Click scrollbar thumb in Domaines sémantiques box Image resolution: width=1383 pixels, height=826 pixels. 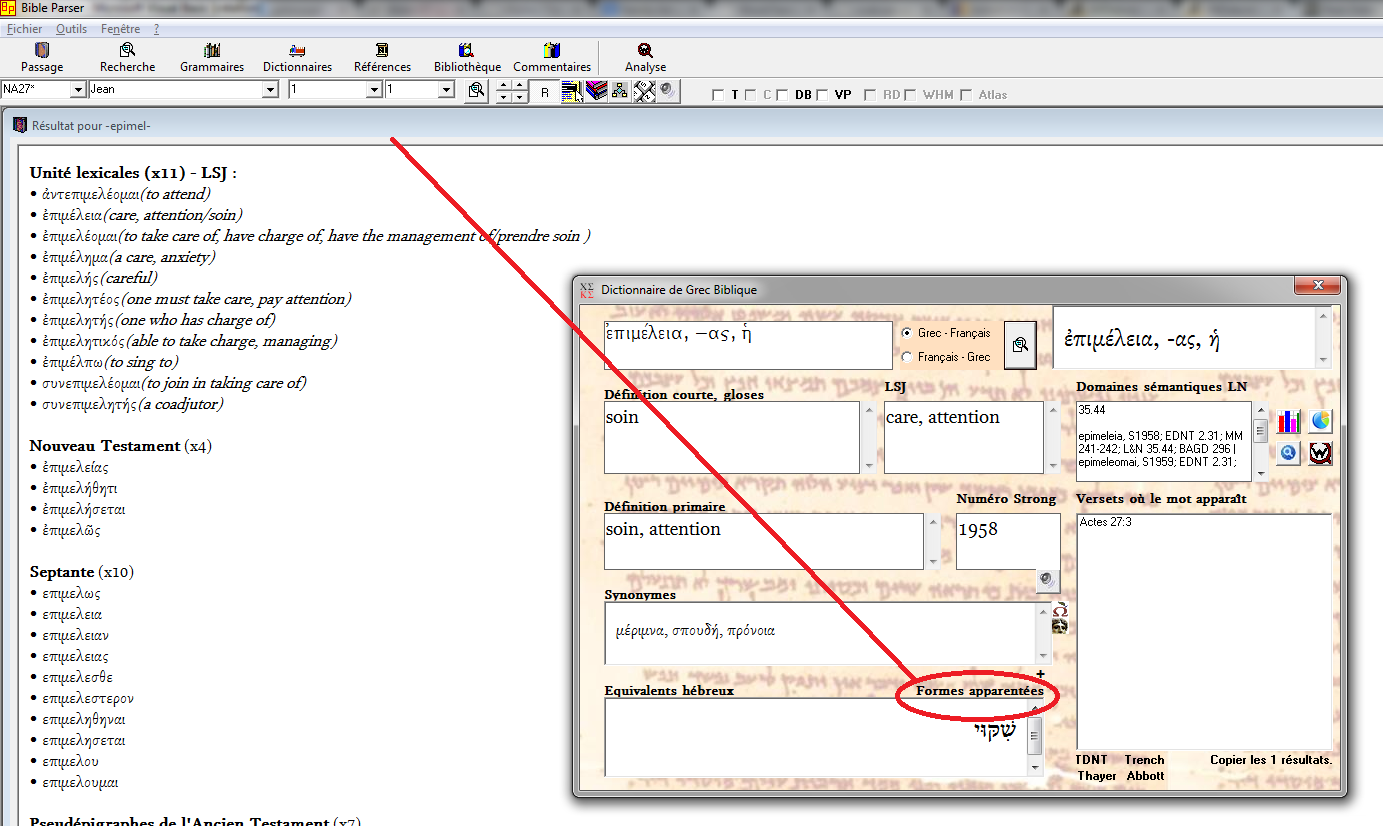click(1261, 430)
